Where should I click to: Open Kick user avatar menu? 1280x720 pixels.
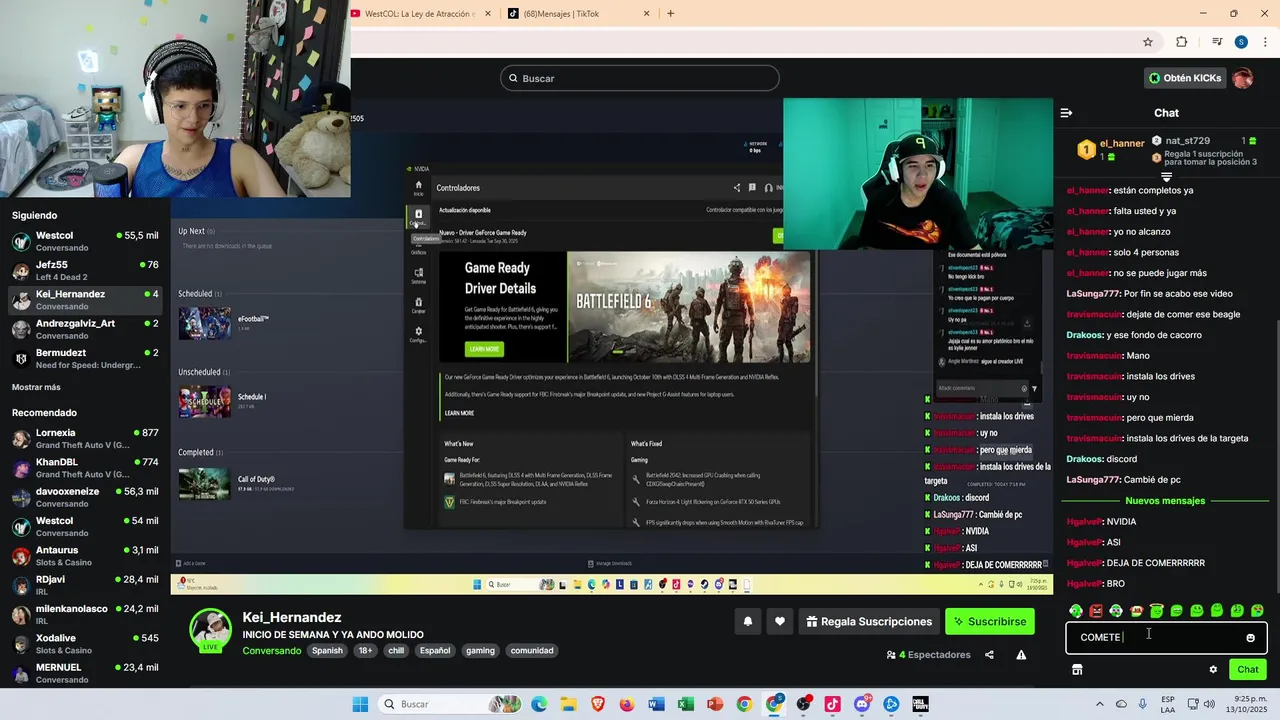(1243, 78)
